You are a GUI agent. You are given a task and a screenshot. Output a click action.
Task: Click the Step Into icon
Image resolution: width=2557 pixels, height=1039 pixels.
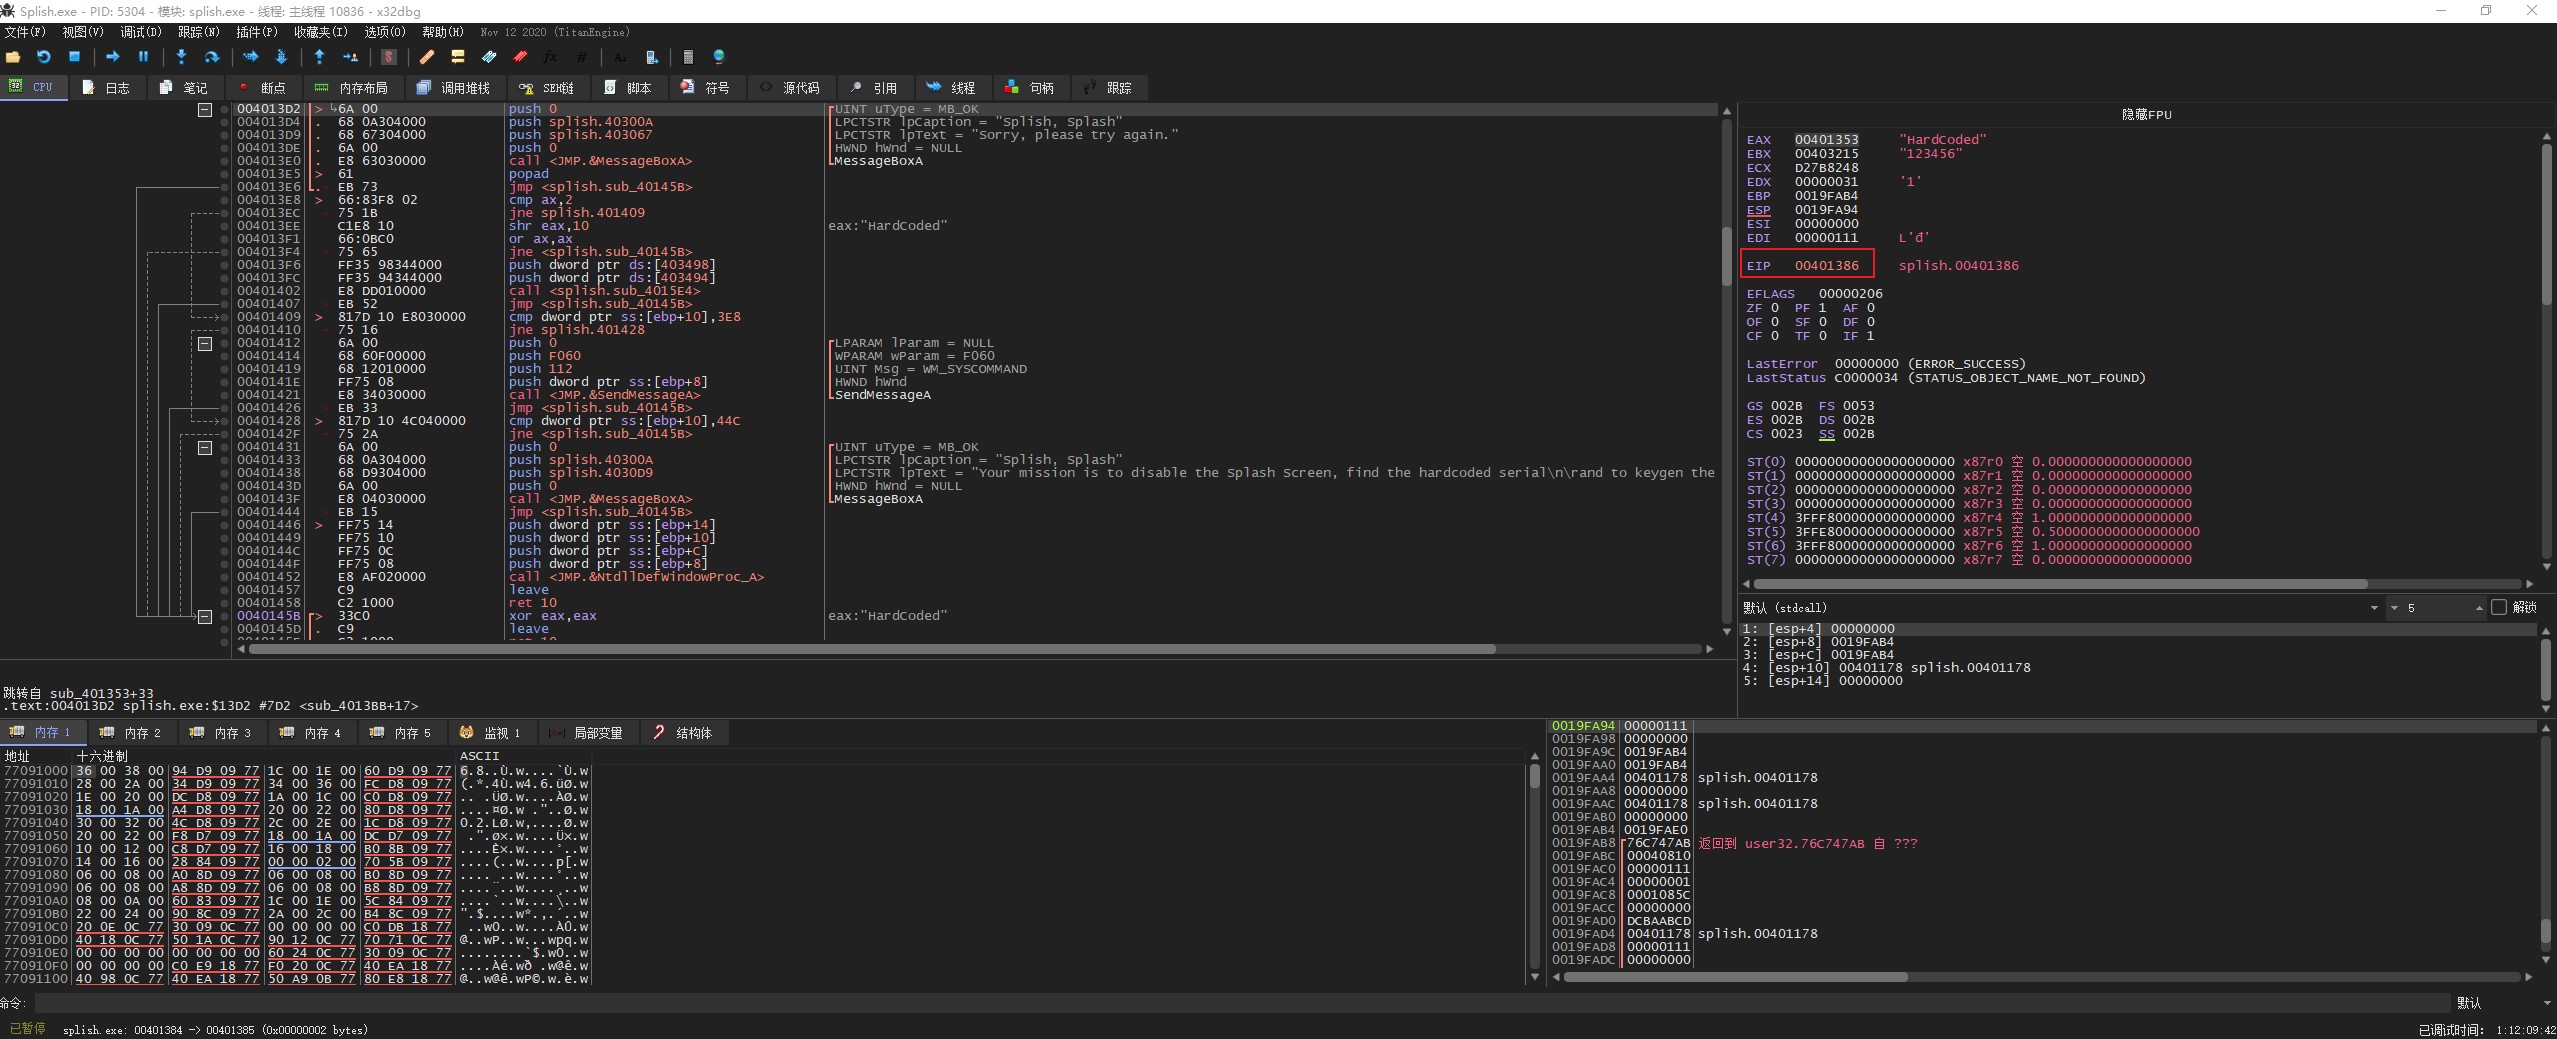(x=181, y=57)
